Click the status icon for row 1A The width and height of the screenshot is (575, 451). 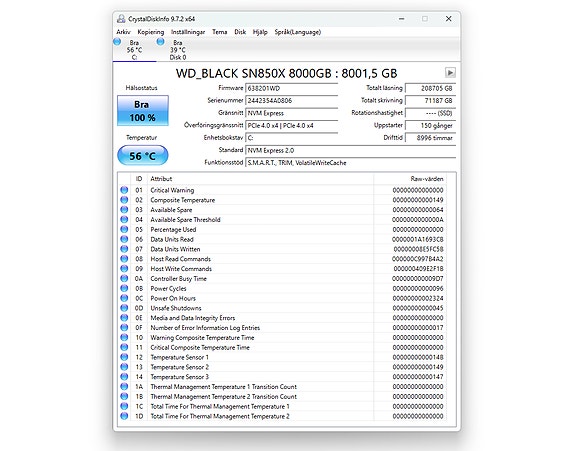click(x=124, y=386)
